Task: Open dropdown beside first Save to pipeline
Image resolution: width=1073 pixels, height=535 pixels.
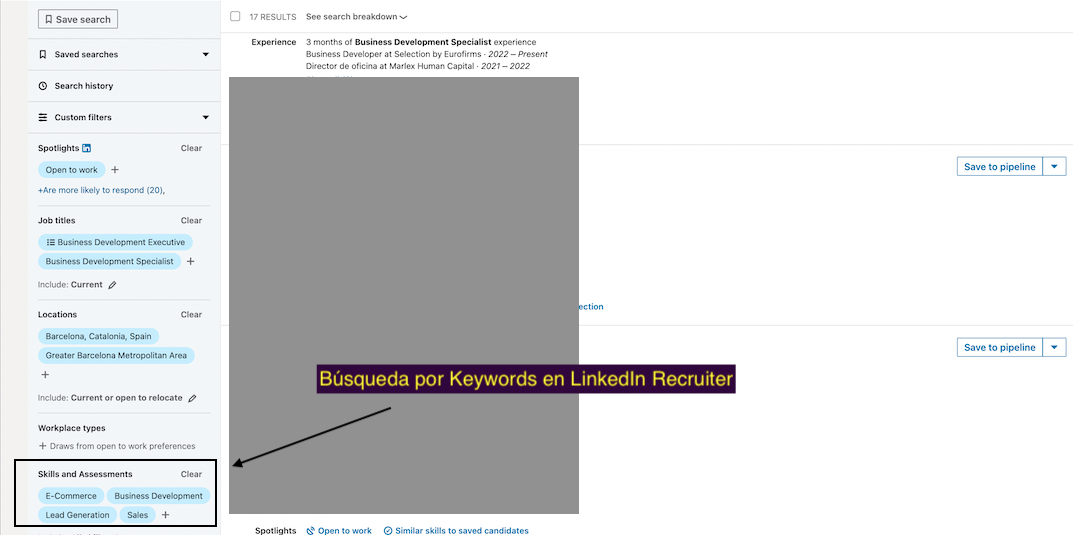Action: pyautogui.click(x=1055, y=167)
